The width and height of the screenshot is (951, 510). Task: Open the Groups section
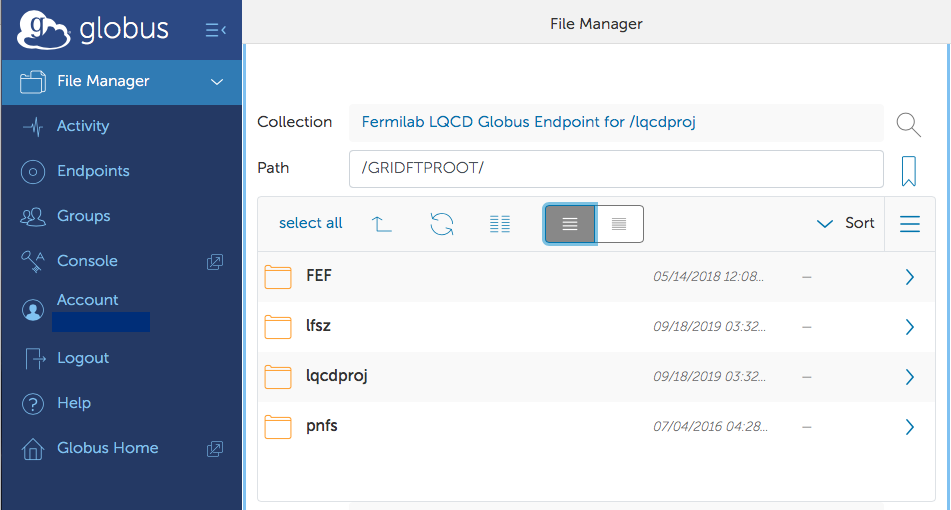[84, 216]
